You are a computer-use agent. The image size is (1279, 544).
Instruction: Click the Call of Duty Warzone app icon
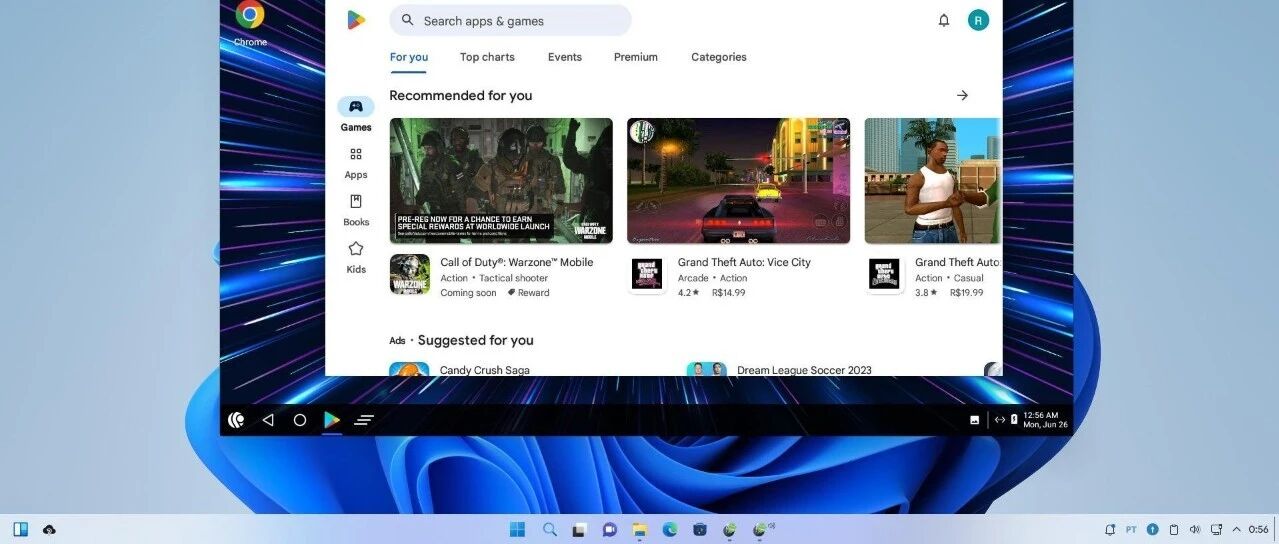click(409, 274)
